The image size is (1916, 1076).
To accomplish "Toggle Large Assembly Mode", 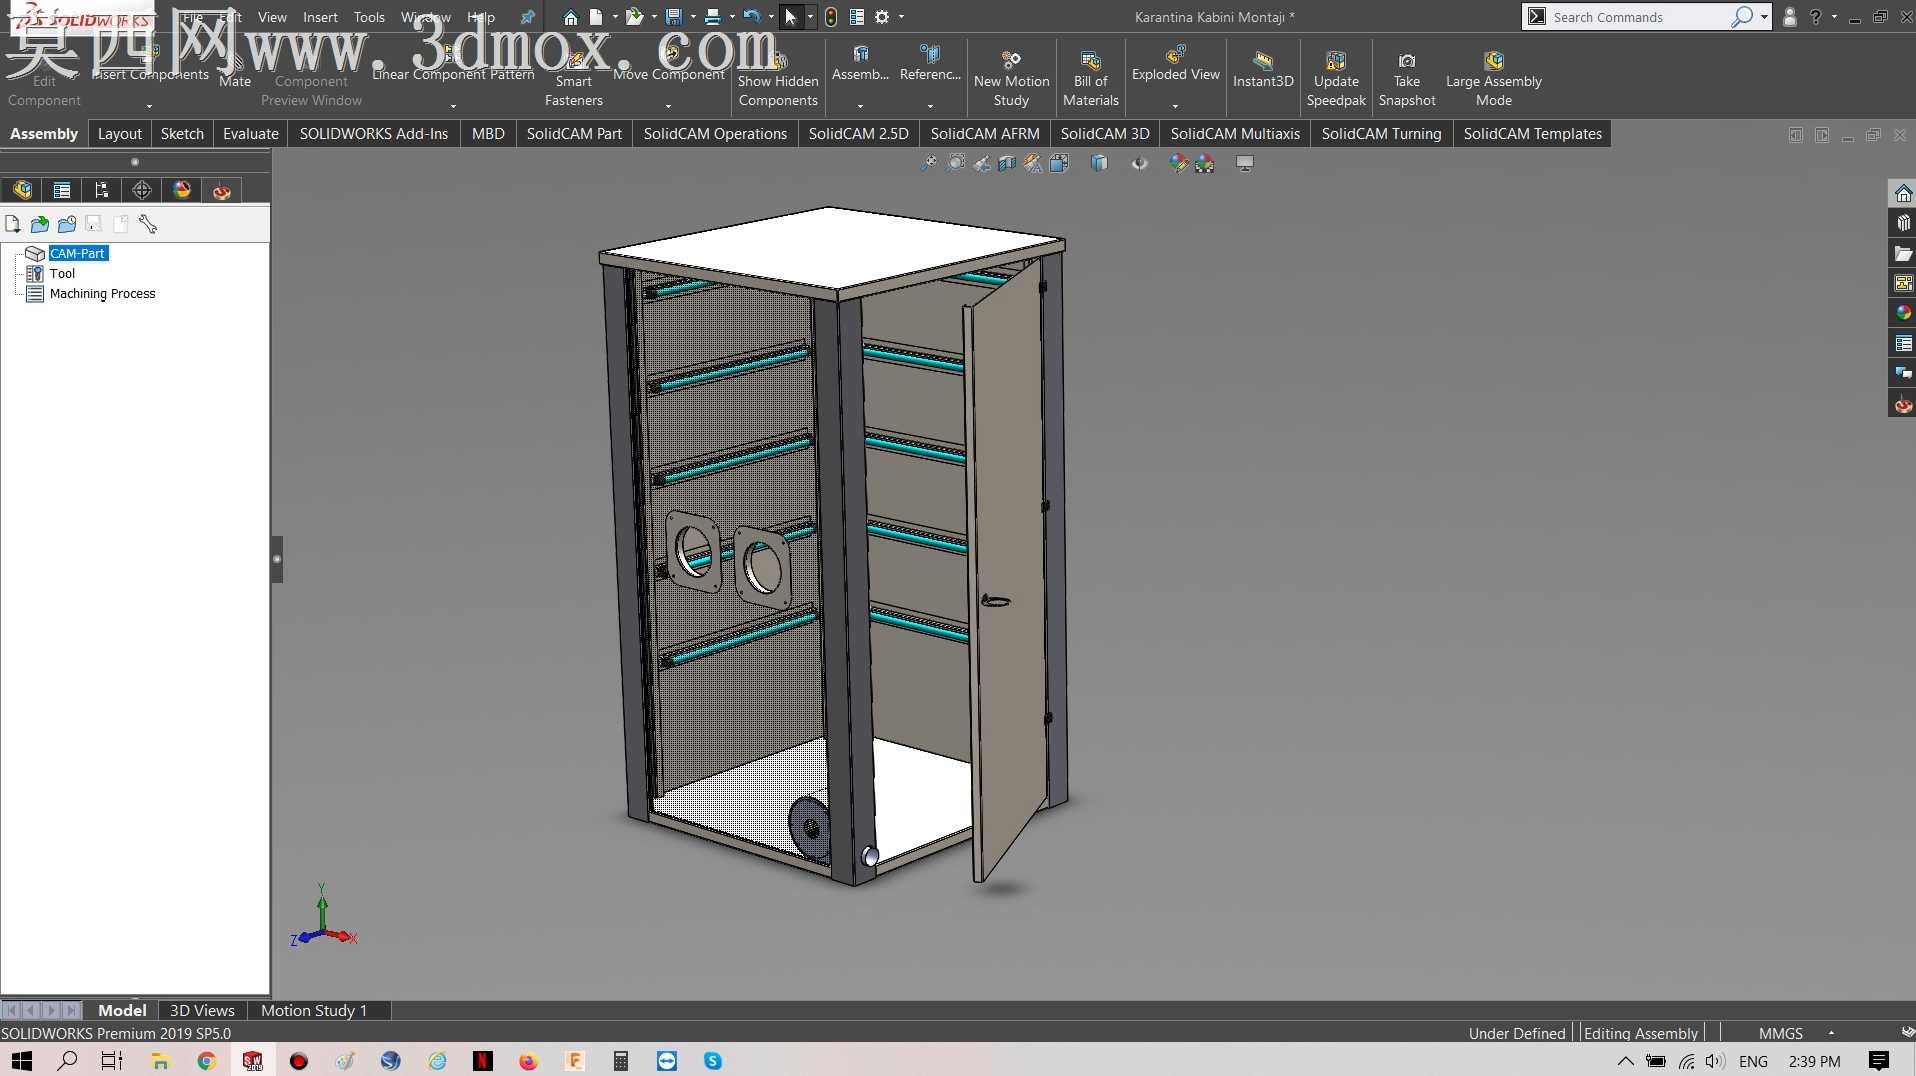I will tap(1493, 78).
